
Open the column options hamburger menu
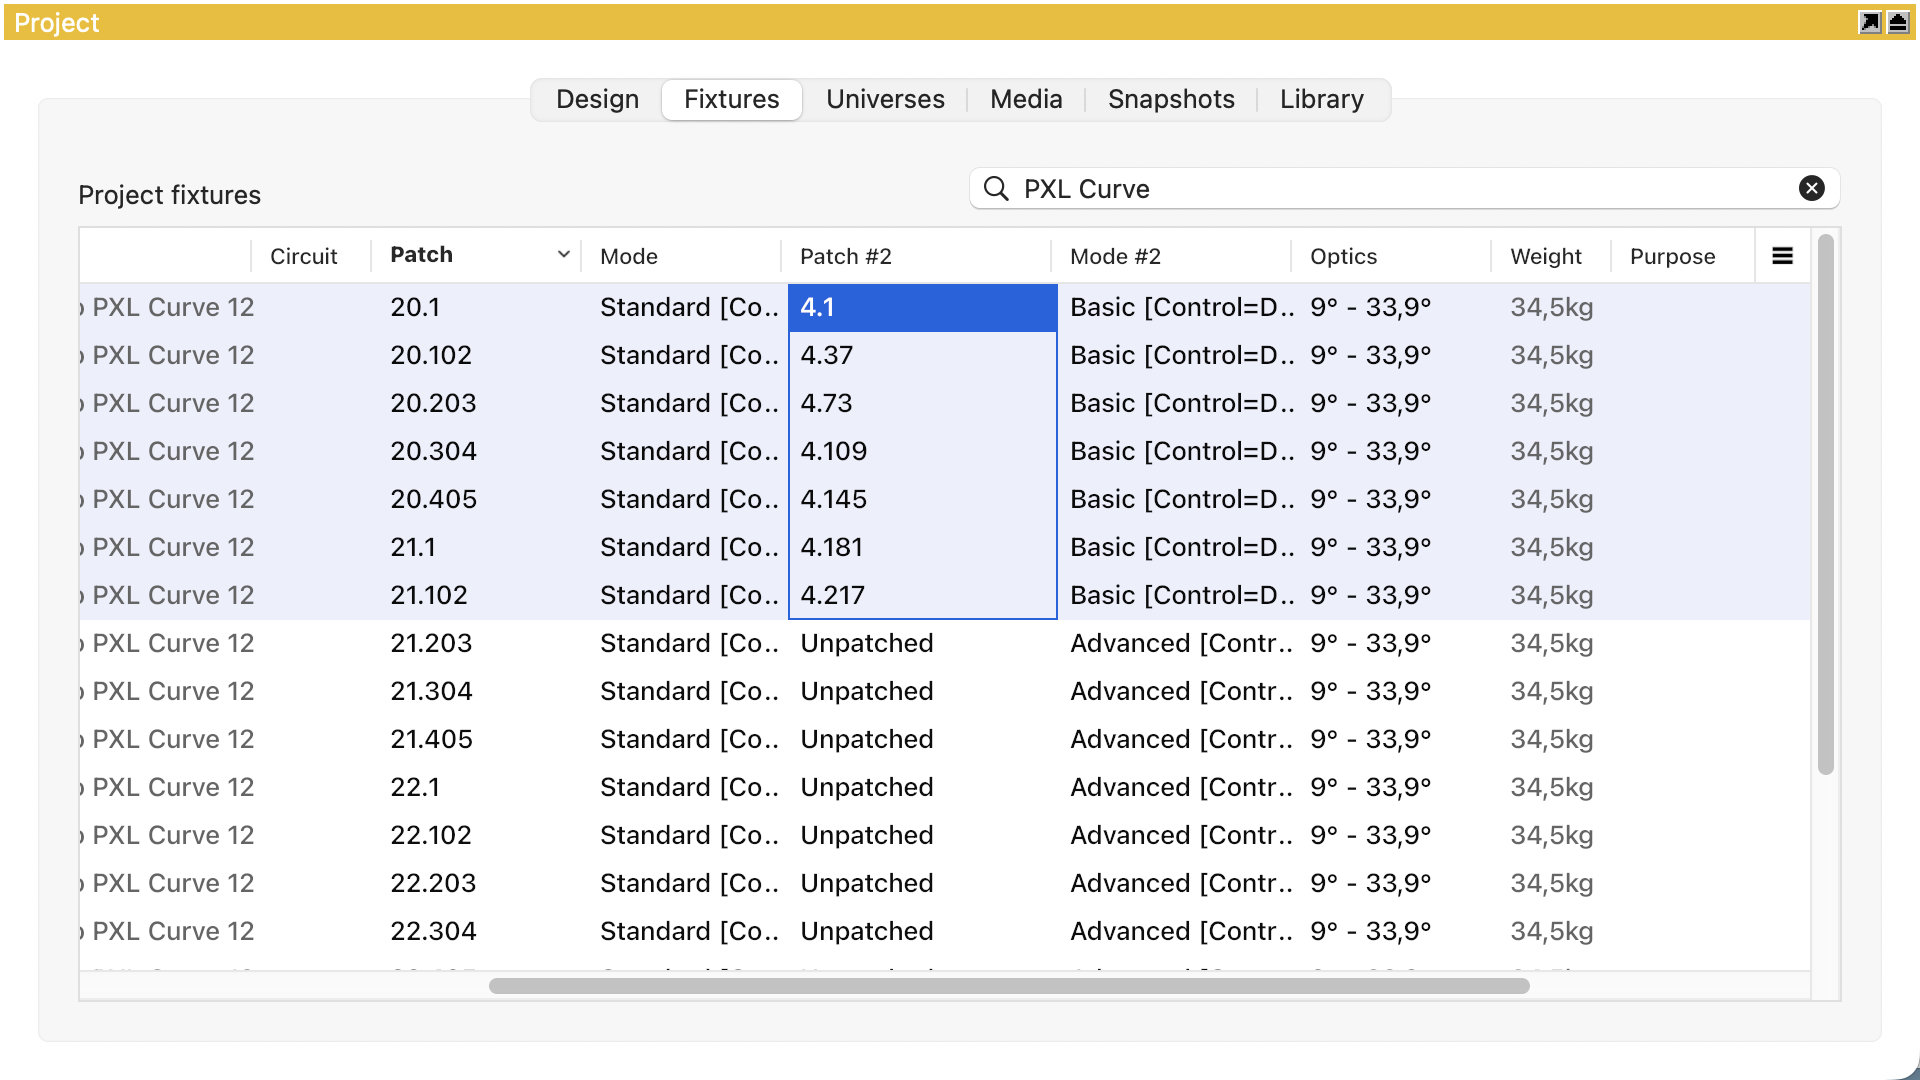tap(1782, 256)
